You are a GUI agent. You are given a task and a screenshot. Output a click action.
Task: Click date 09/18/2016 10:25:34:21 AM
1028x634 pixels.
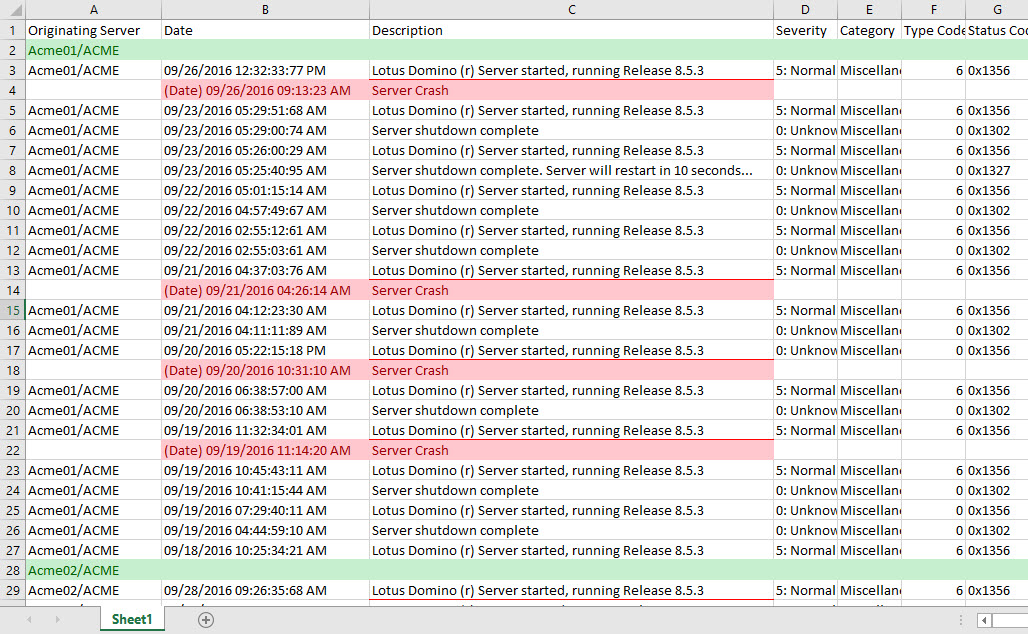pyautogui.click(x=265, y=551)
